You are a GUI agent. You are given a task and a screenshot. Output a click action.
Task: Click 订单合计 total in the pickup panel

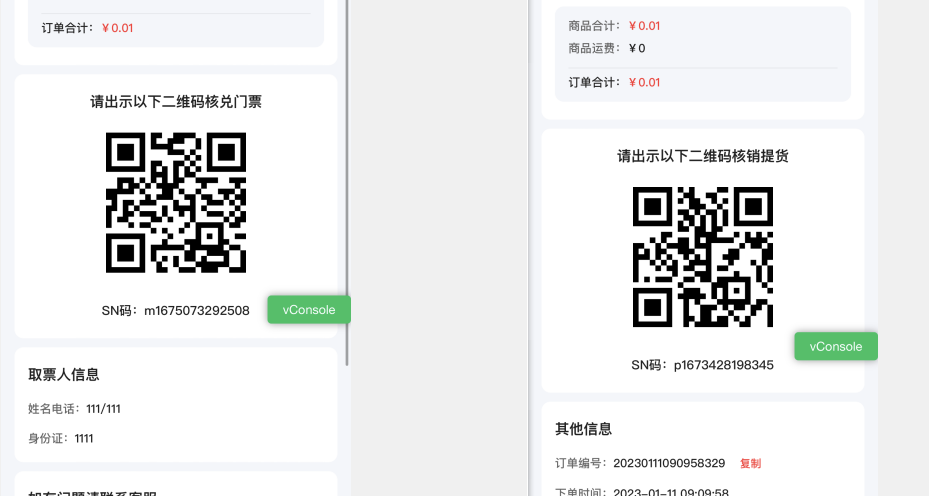click(x=644, y=82)
